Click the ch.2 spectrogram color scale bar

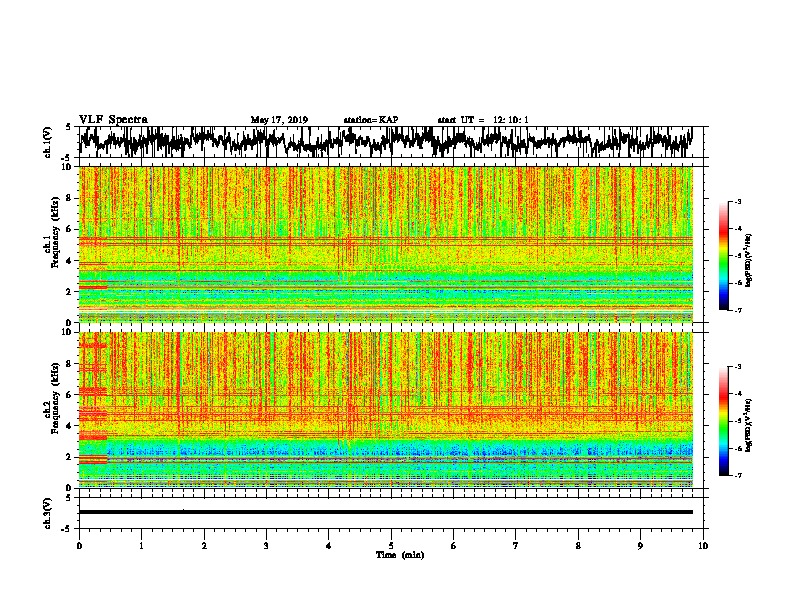click(x=724, y=421)
